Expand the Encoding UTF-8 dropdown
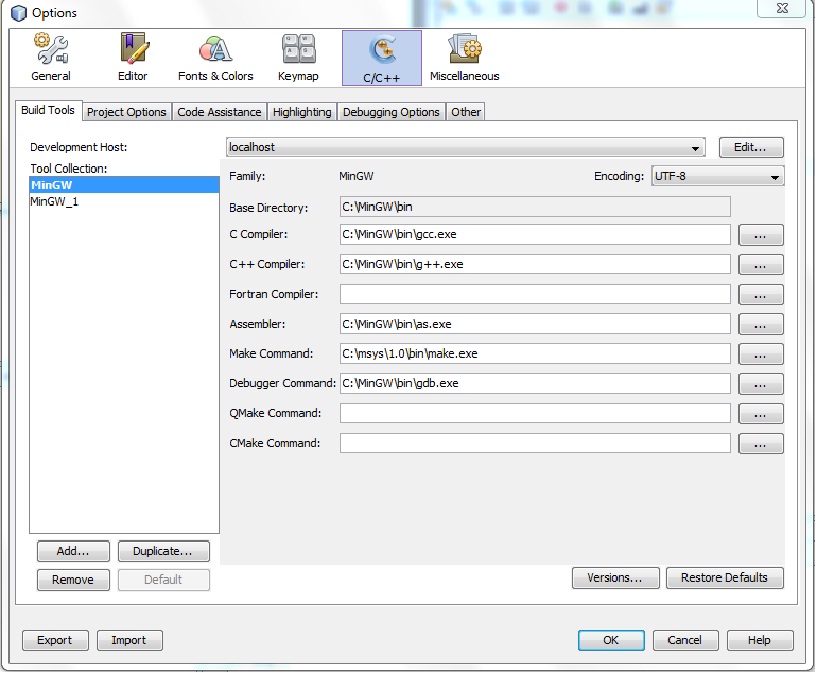 [717, 176]
